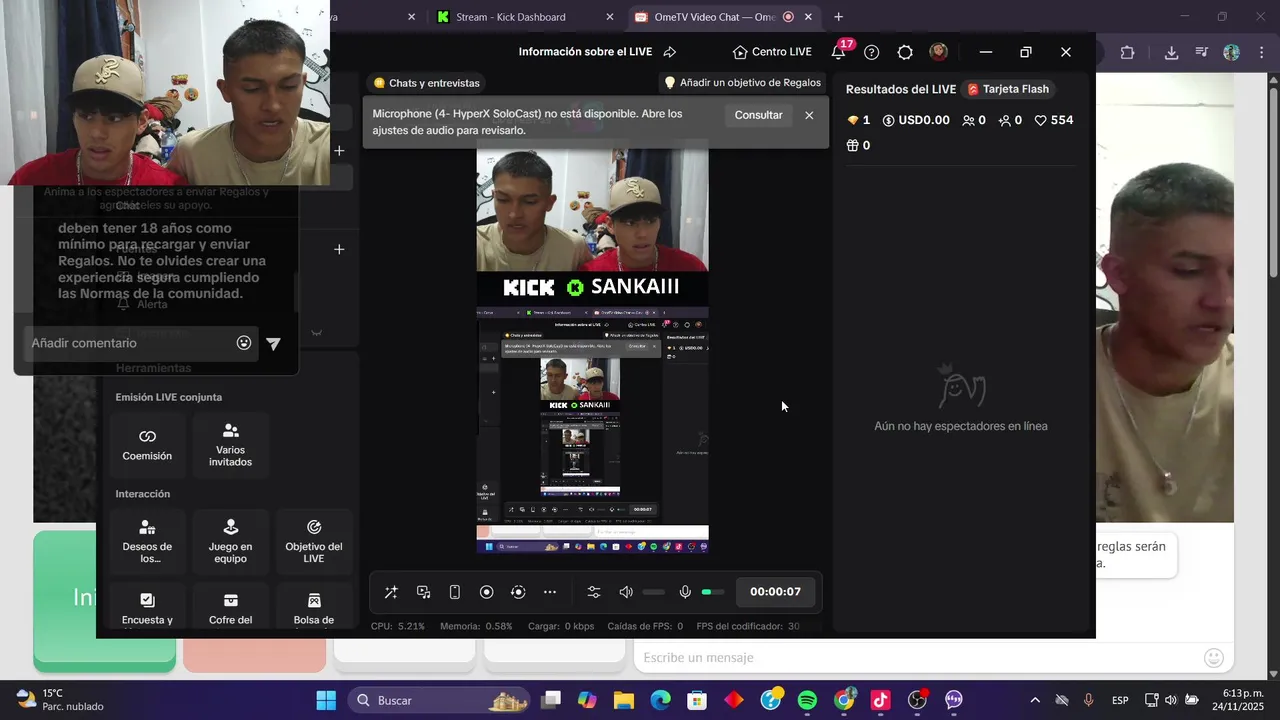Open emoji picker in comment box
This screenshot has height=720, width=1280.
[244, 343]
